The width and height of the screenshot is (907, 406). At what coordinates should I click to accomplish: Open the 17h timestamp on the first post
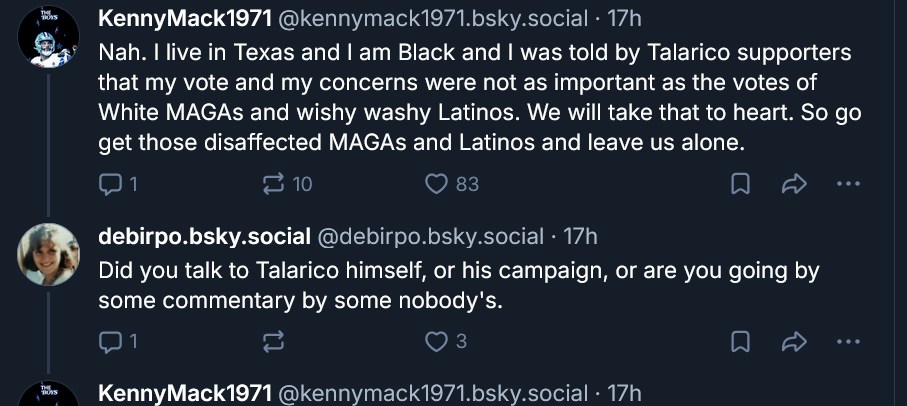[623, 18]
